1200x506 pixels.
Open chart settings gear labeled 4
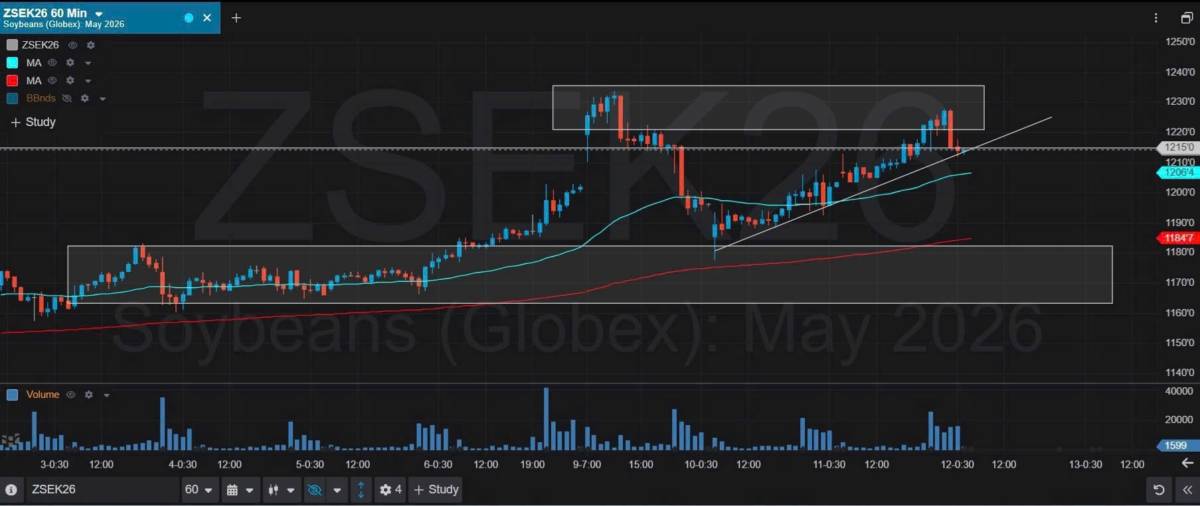pyautogui.click(x=390, y=490)
